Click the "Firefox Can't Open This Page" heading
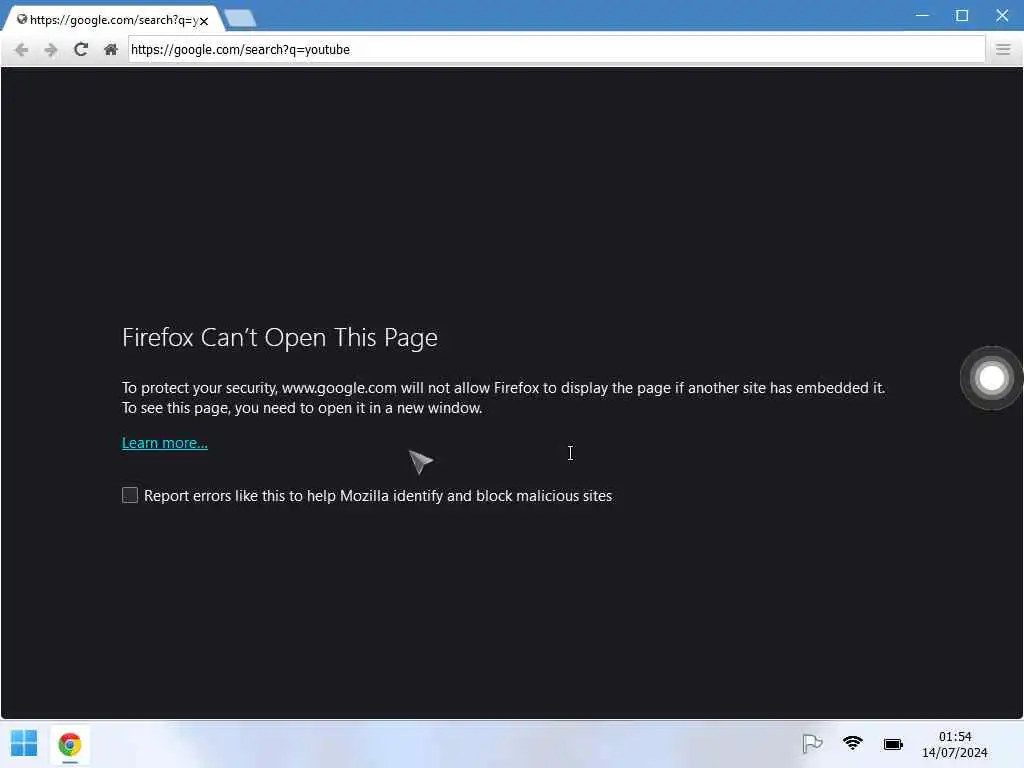Screen dimensions: 1024x768 pyautogui.click(x=280, y=338)
